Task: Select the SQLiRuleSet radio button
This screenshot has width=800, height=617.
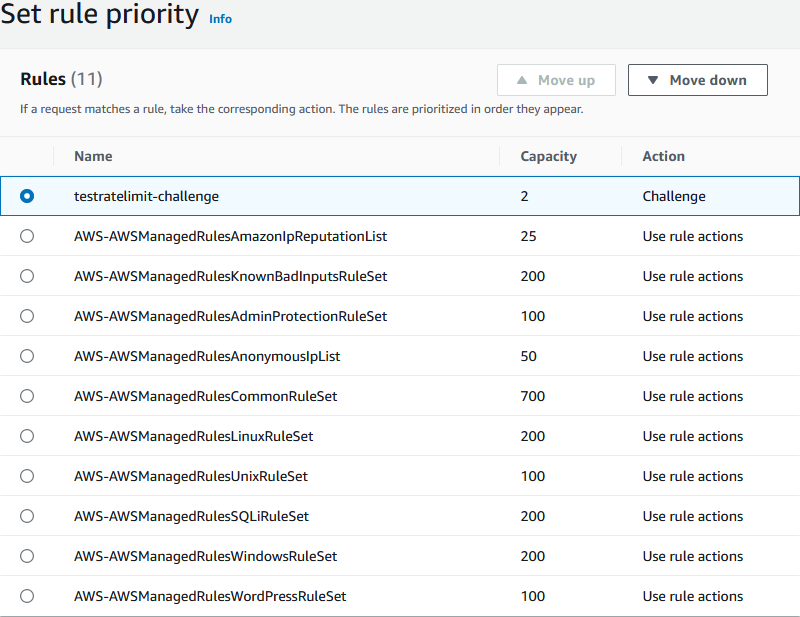Action: [x=27, y=516]
